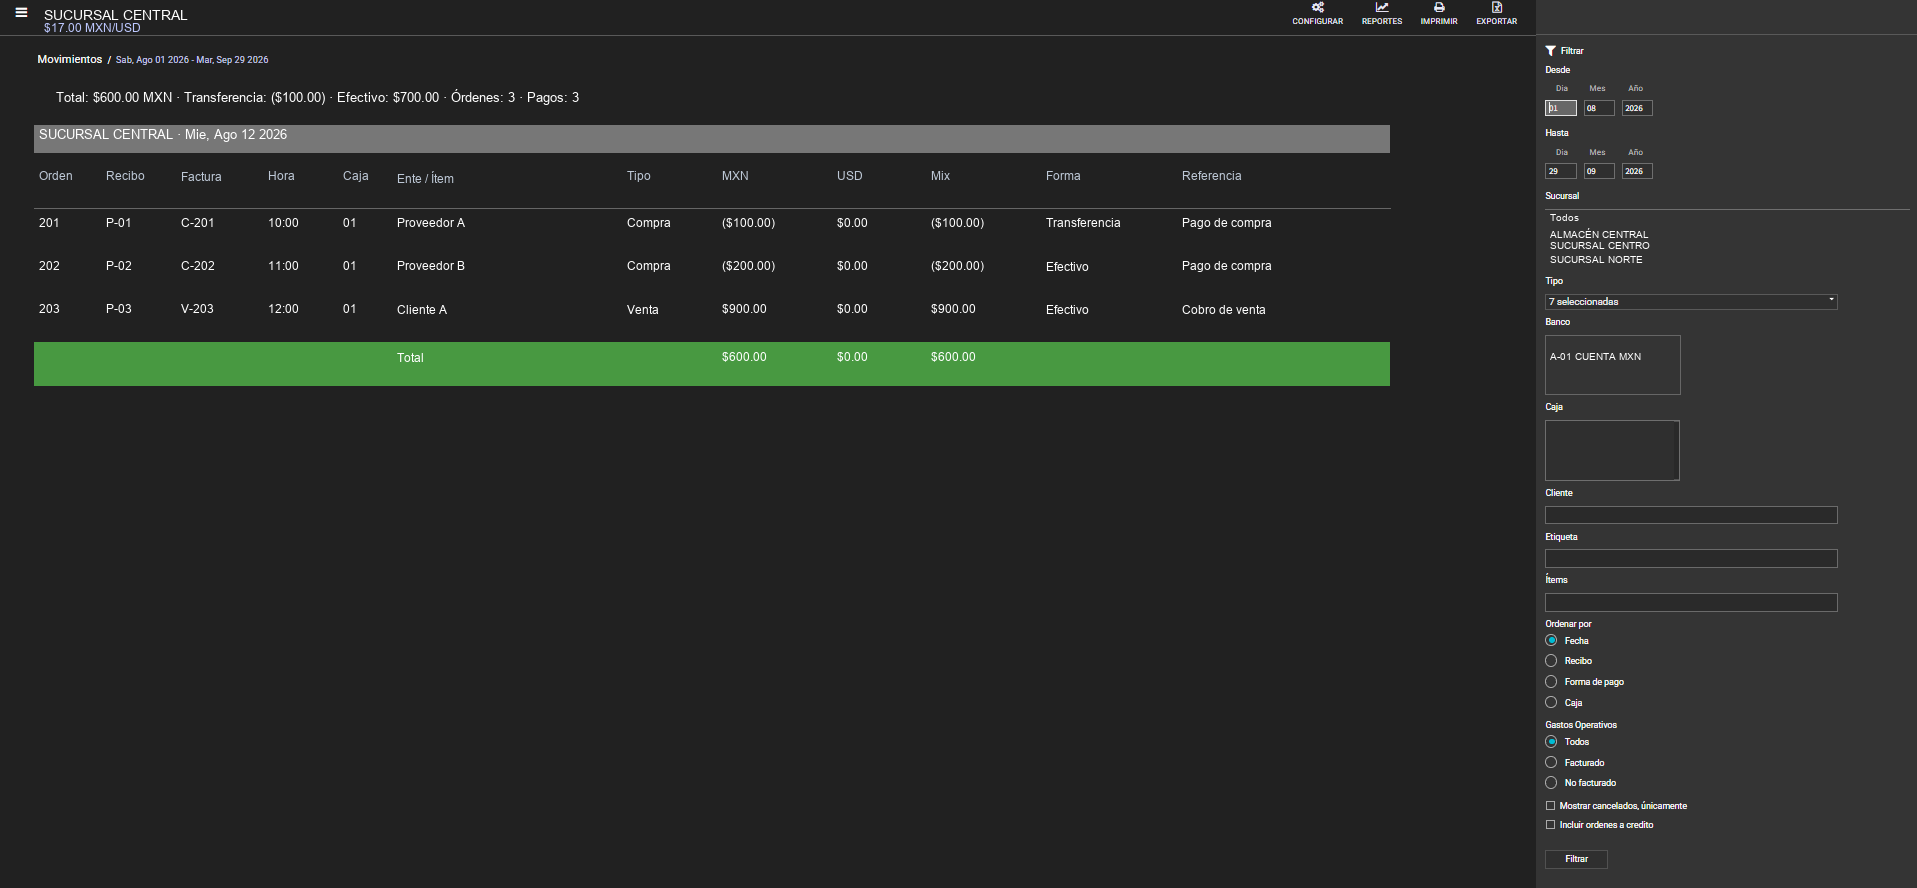Open the Reportes chart icon
Viewport: 1917px width, 888px height.
(x=1381, y=8)
